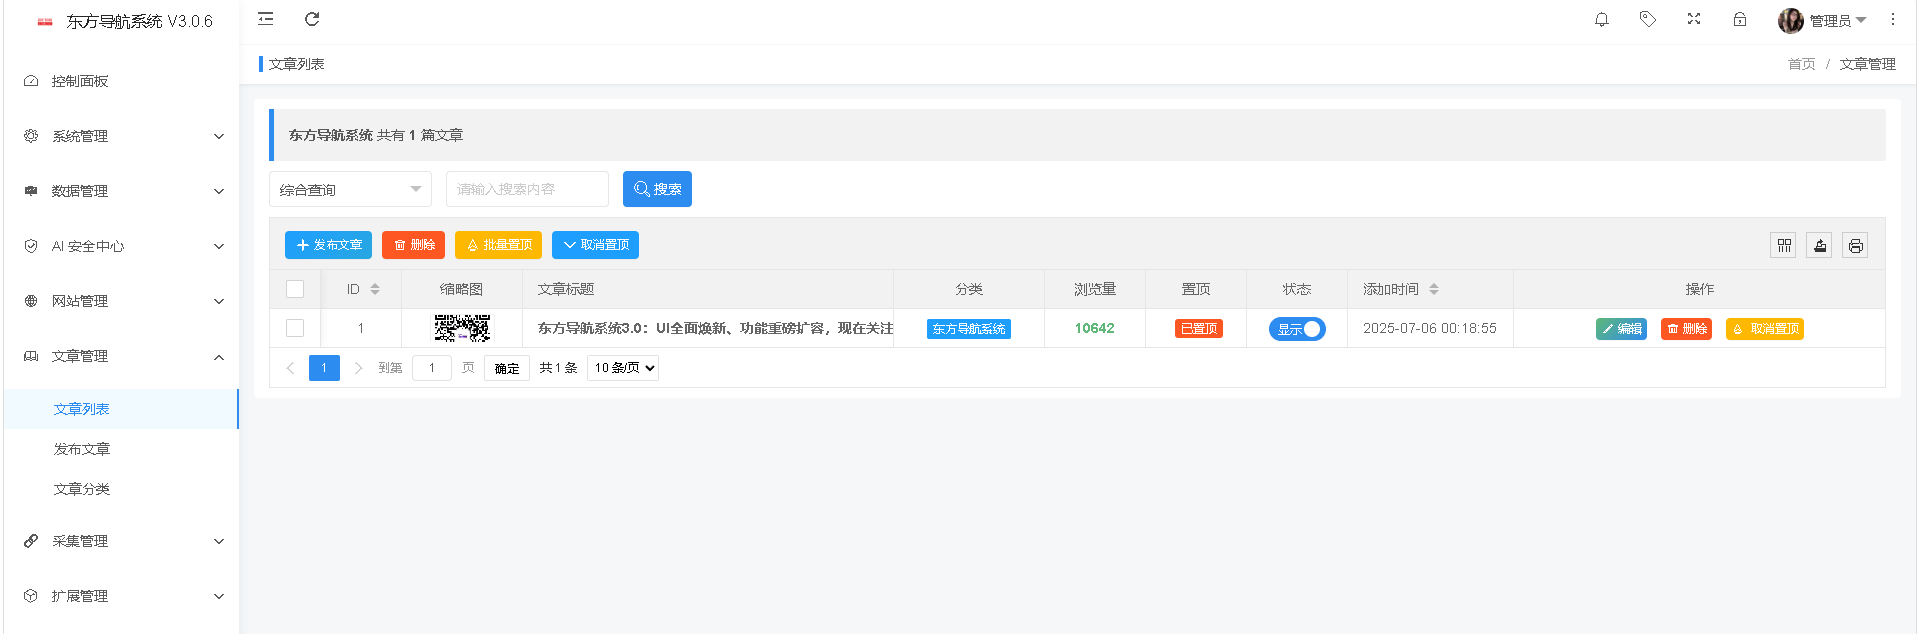Go to previous page arrow

[290, 368]
